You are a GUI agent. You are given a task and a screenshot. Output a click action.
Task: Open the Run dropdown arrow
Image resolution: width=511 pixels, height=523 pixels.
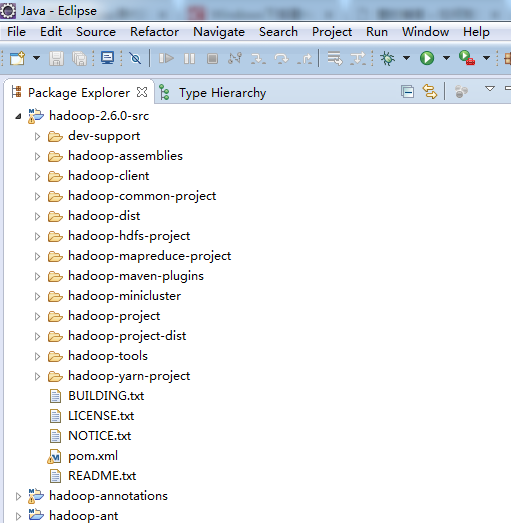point(446,58)
